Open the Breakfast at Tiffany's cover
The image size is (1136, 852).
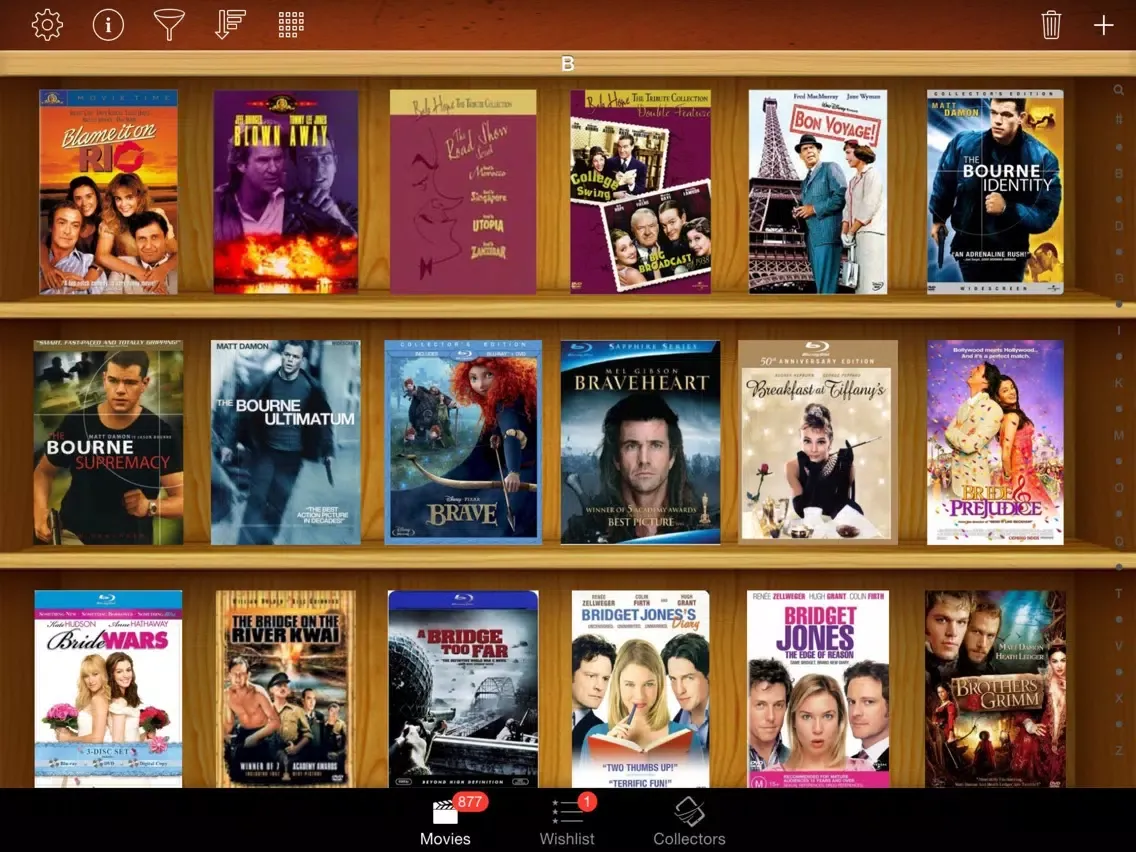(x=818, y=443)
